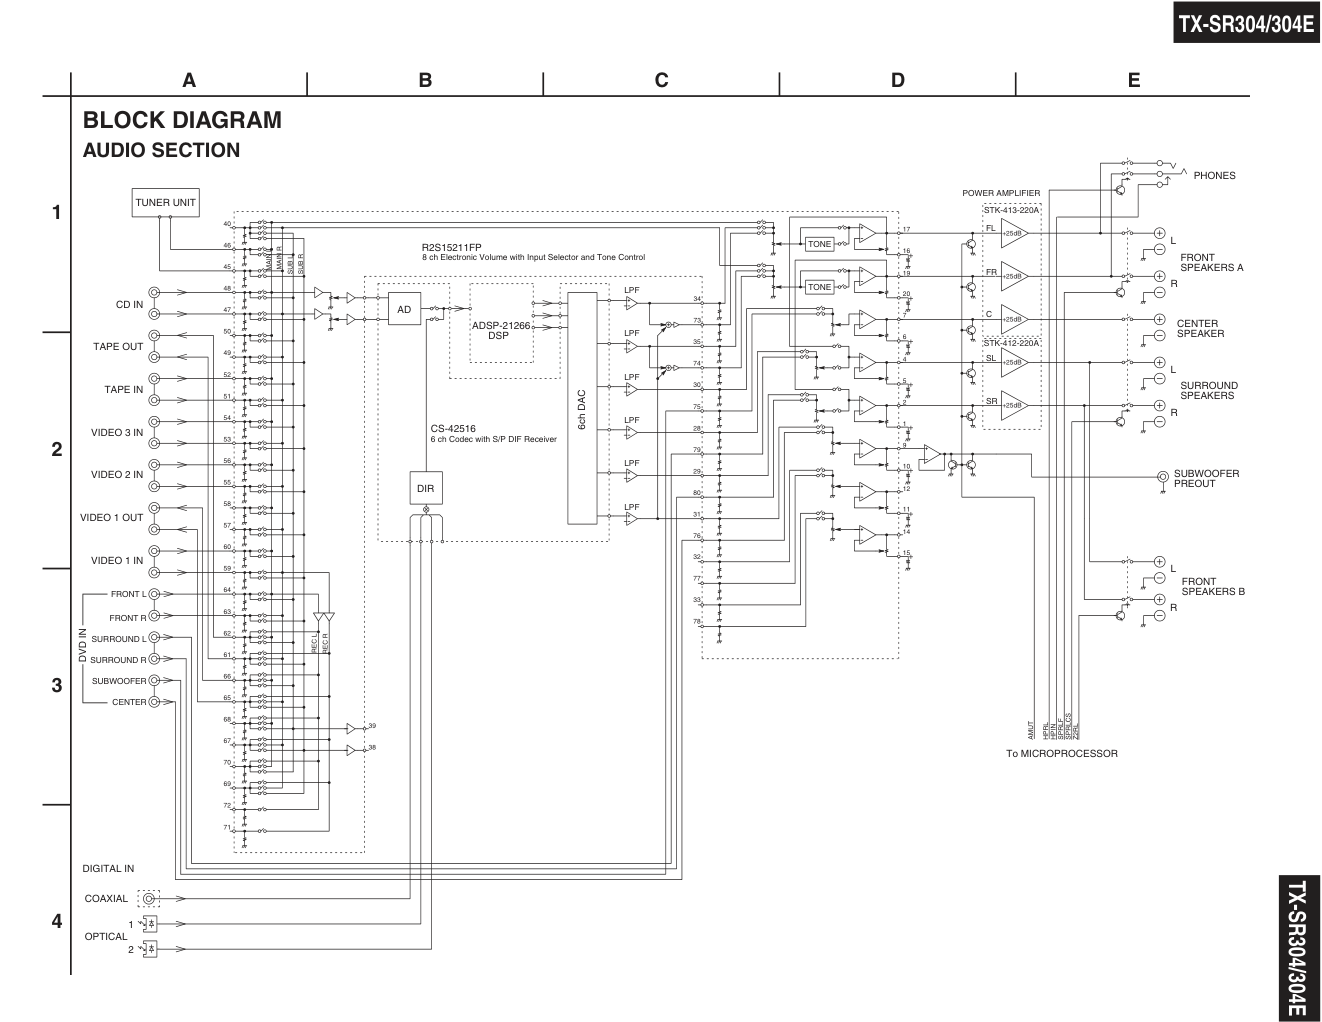This screenshot has height=1022, width=1322.
Task: Click the VIDEO 1 OUT label
Action: point(112,518)
